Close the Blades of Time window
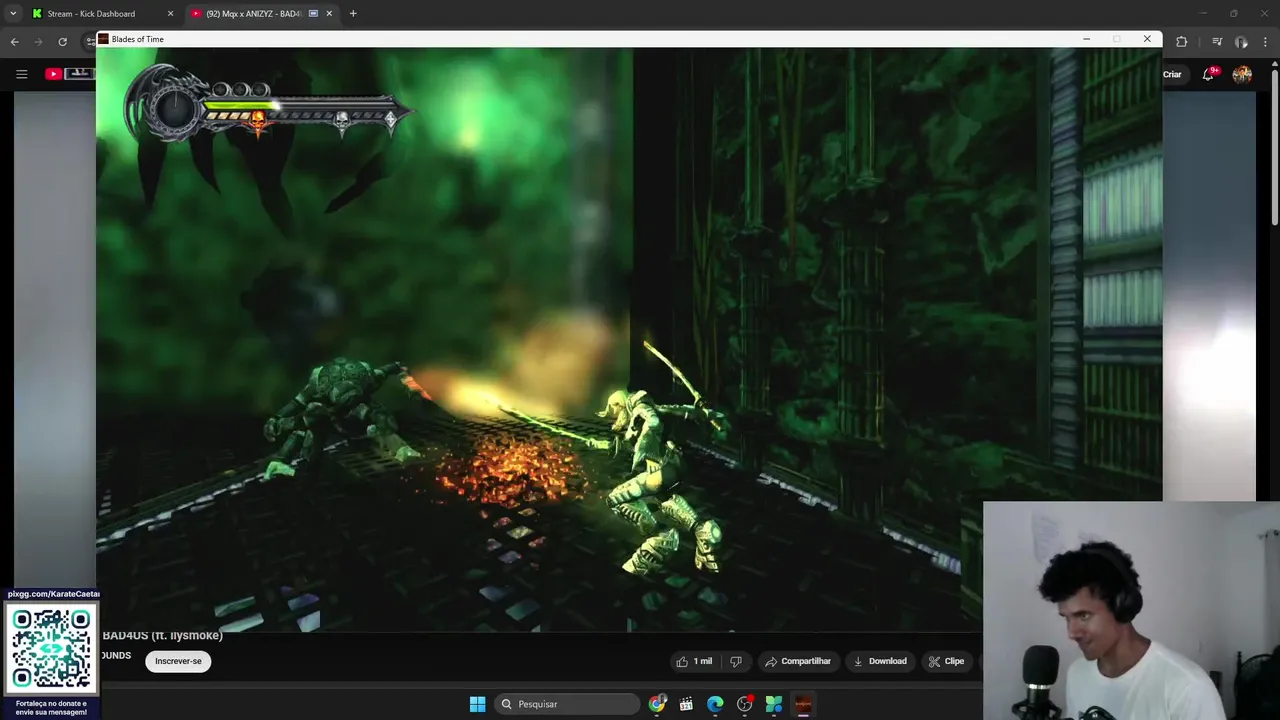 coord(1147,39)
